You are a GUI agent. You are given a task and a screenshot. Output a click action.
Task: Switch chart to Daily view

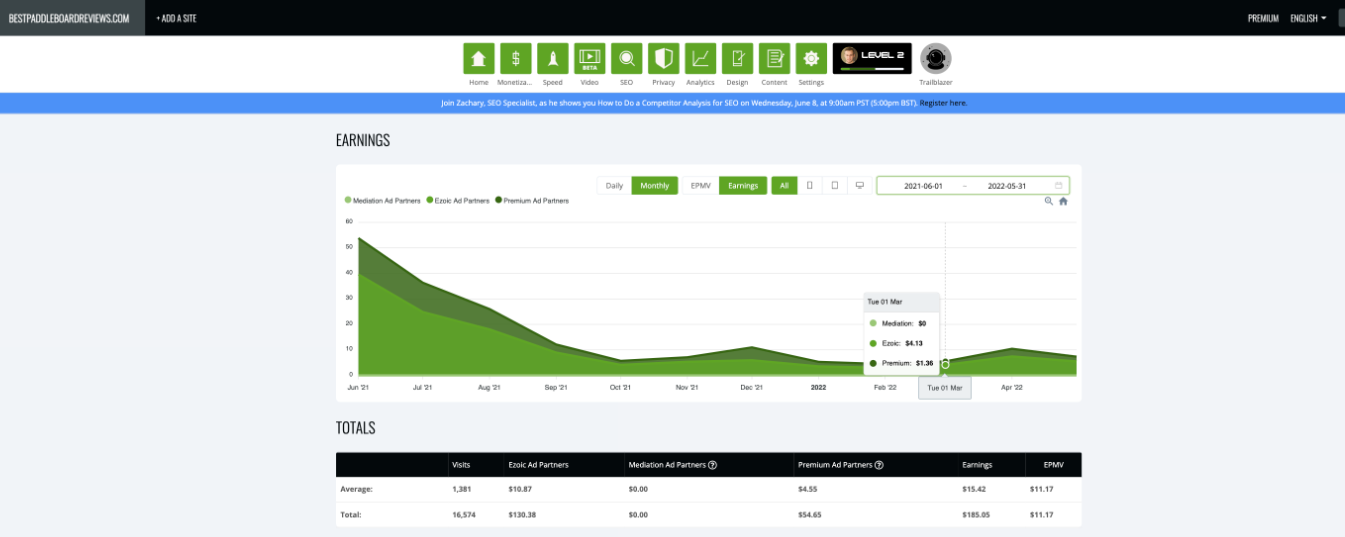click(x=614, y=186)
